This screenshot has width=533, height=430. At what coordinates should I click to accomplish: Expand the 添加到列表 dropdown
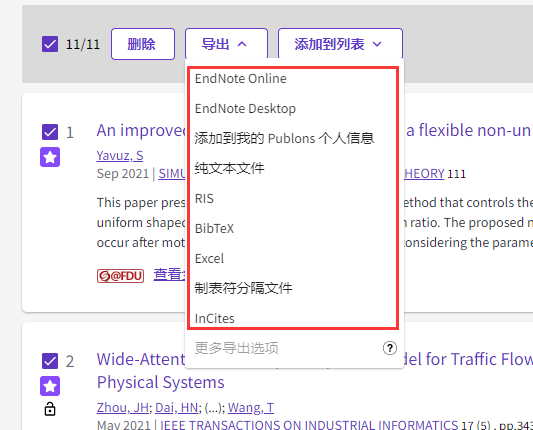(340, 44)
